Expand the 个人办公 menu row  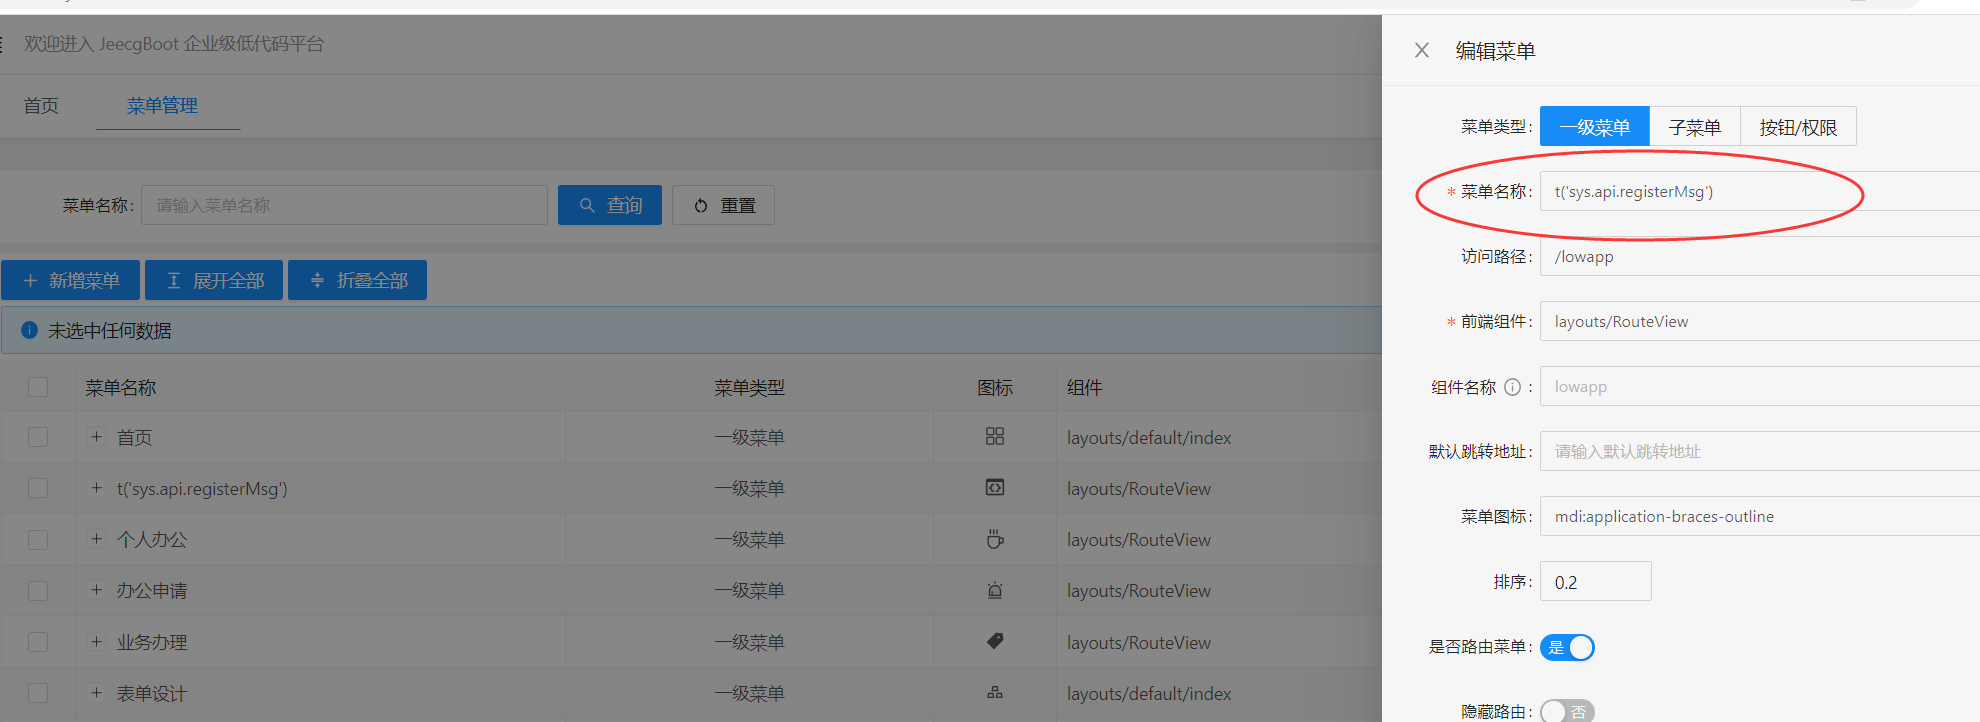[x=96, y=539]
